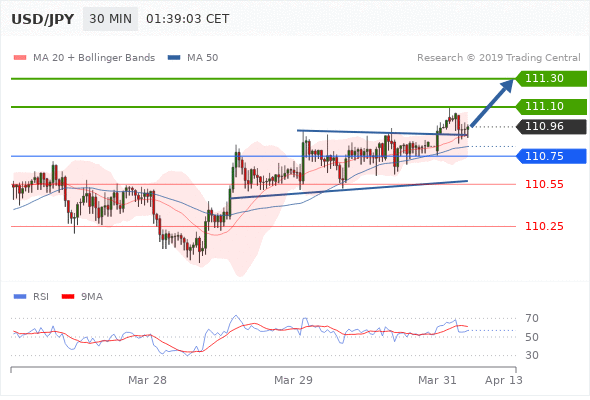Viewport: 590px width, 400px height.
Task: Click the MA 20 + Bollinger Bands label
Action: [94, 58]
